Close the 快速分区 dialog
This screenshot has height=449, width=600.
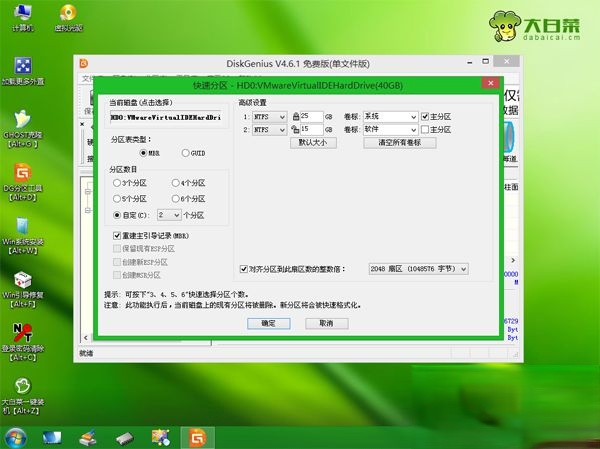pyautogui.click(x=491, y=83)
